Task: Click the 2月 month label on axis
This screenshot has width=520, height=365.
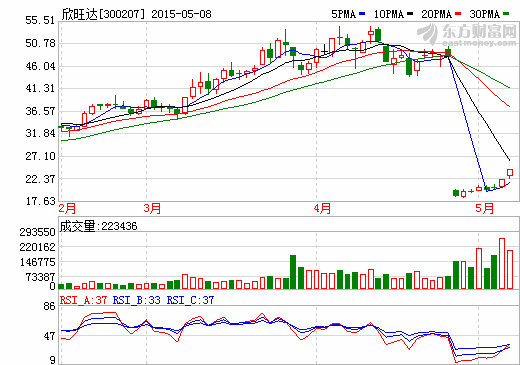Action: pos(67,208)
